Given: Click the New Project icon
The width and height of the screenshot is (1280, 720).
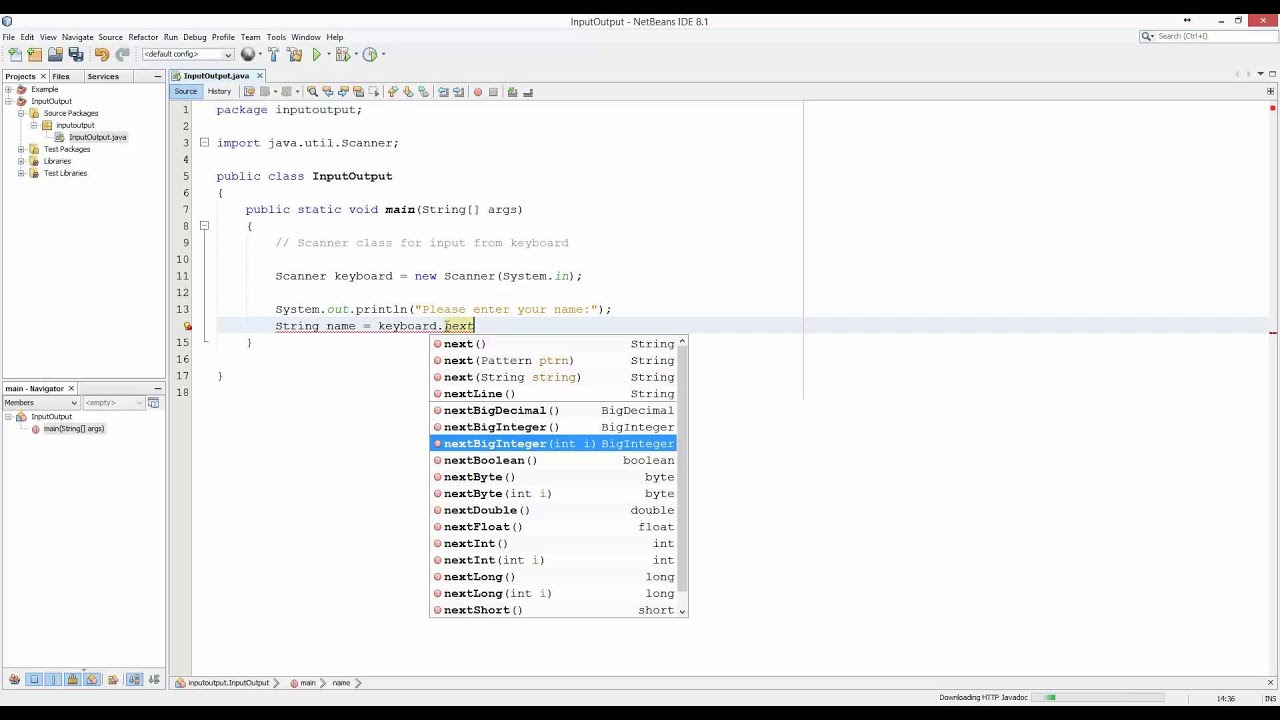Looking at the screenshot, I should coord(34,55).
